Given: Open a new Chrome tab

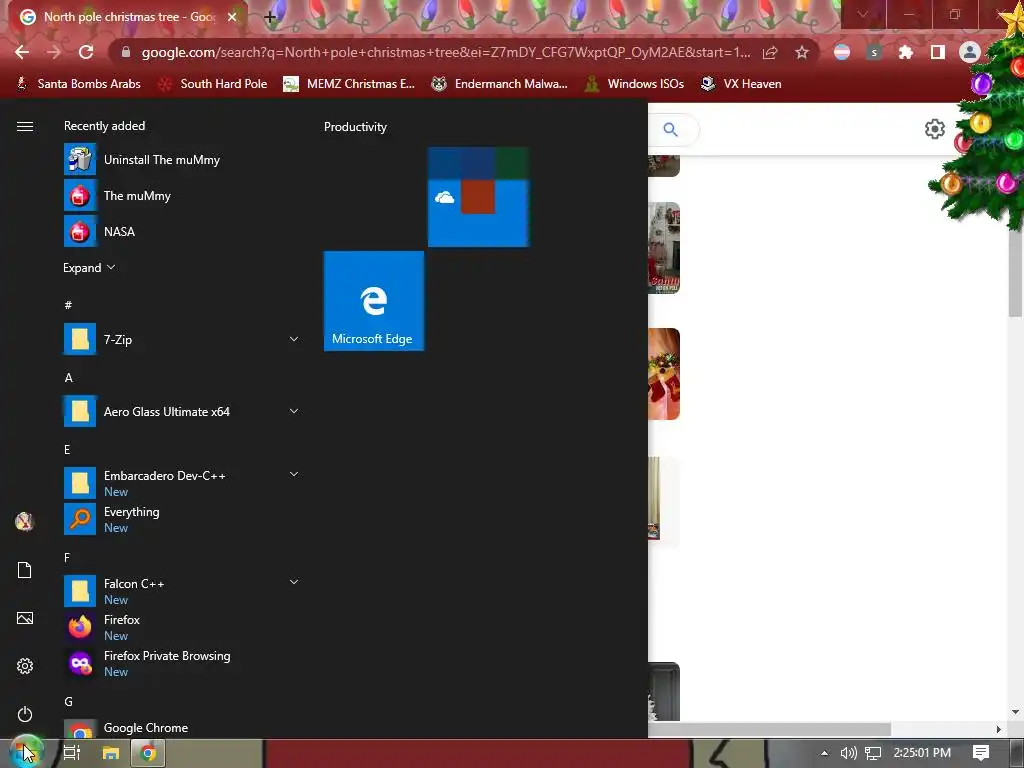Looking at the screenshot, I should point(270,17).
